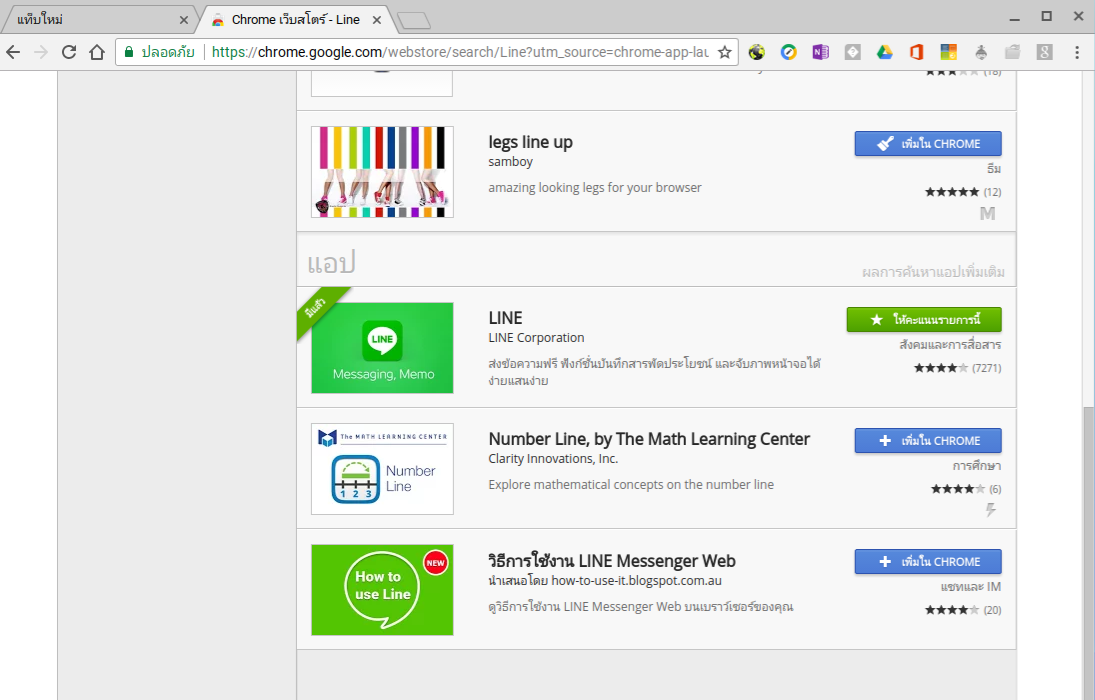Screen dimensions: 1095x700
Task: Click the ธีม label under legs line up
Action: (994, 169)
